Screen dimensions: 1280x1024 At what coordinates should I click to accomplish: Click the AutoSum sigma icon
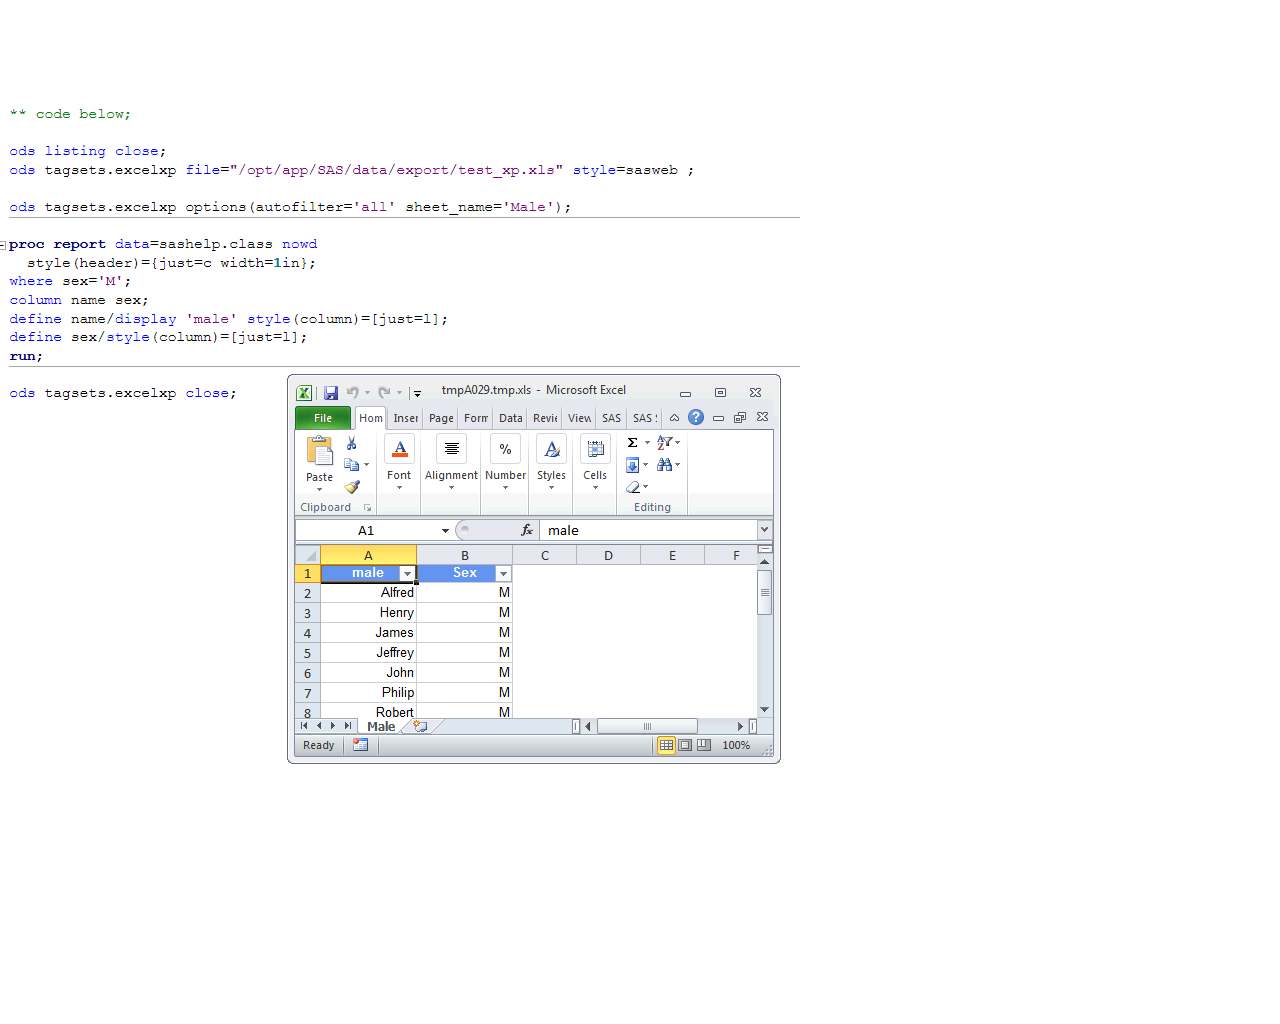pos(633,443)
